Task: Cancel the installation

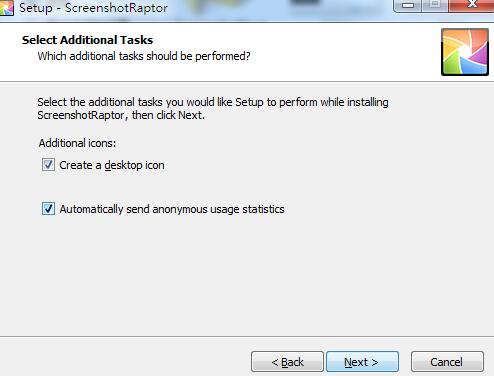Action: click(x=447, y=362)
